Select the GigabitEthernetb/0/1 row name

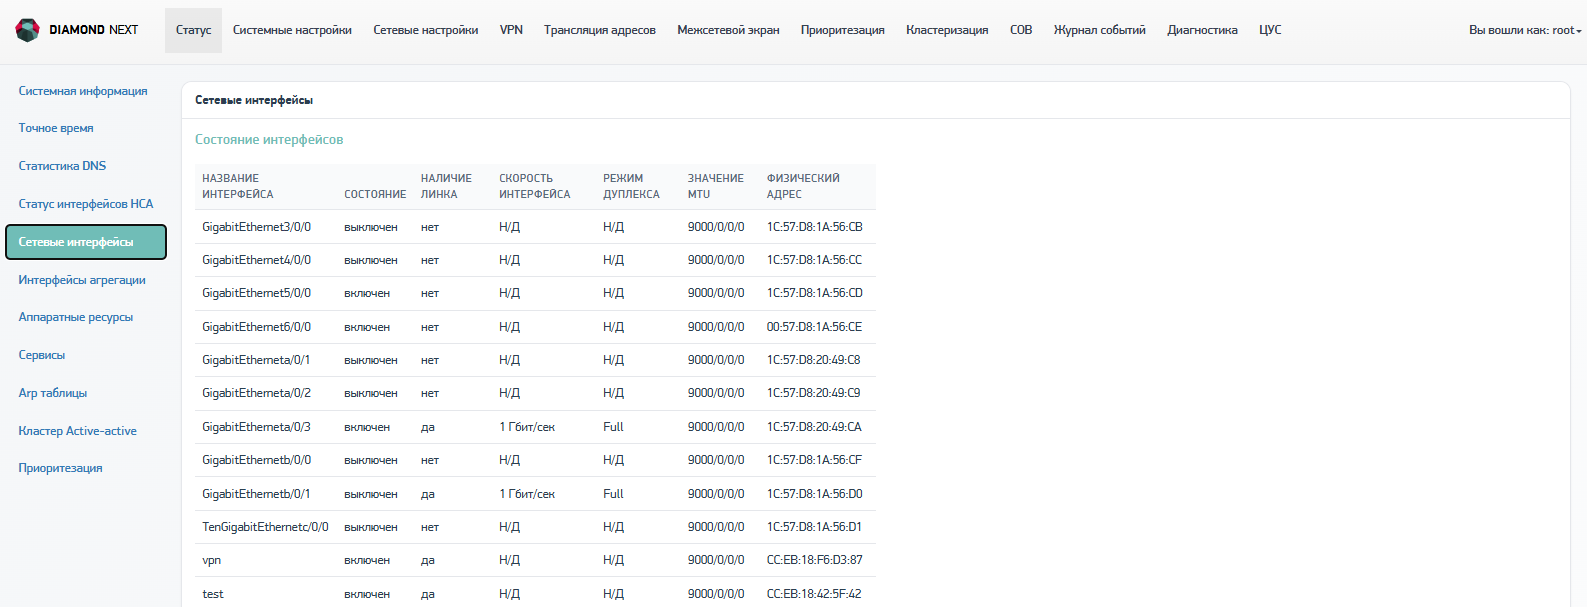click(256, 494)
